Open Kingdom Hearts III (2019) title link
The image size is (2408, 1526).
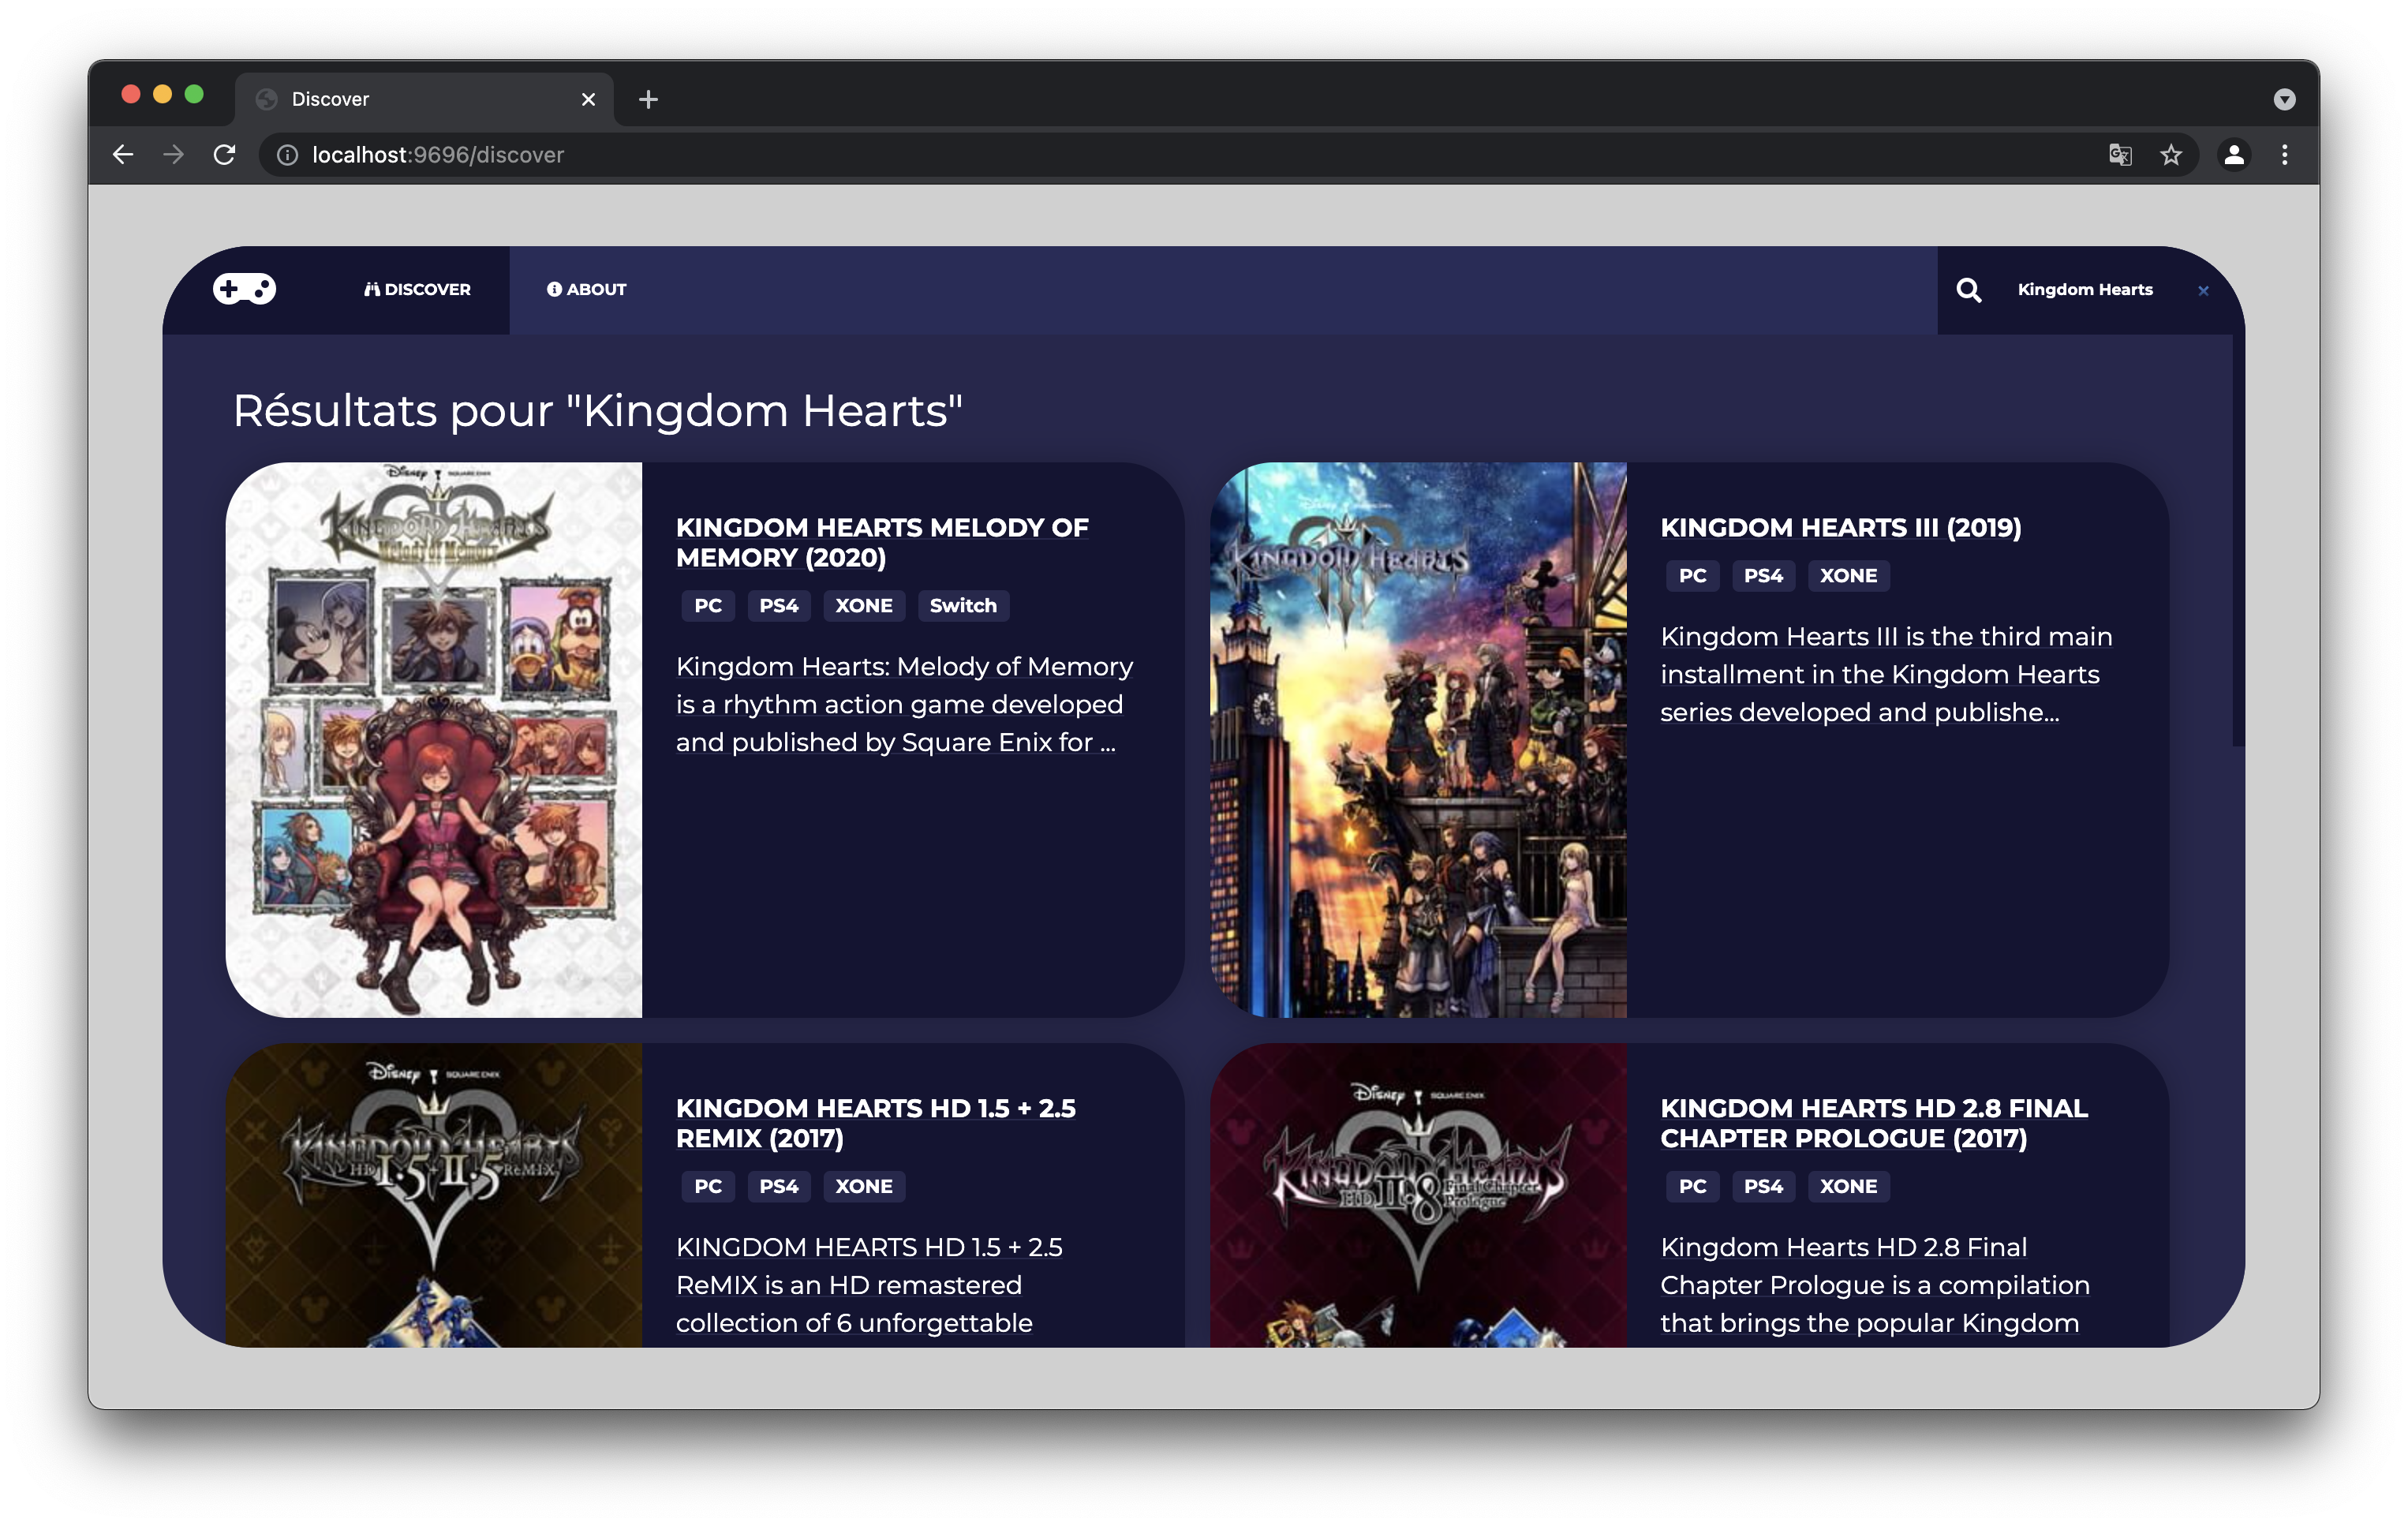click(x=1840, y=527)
